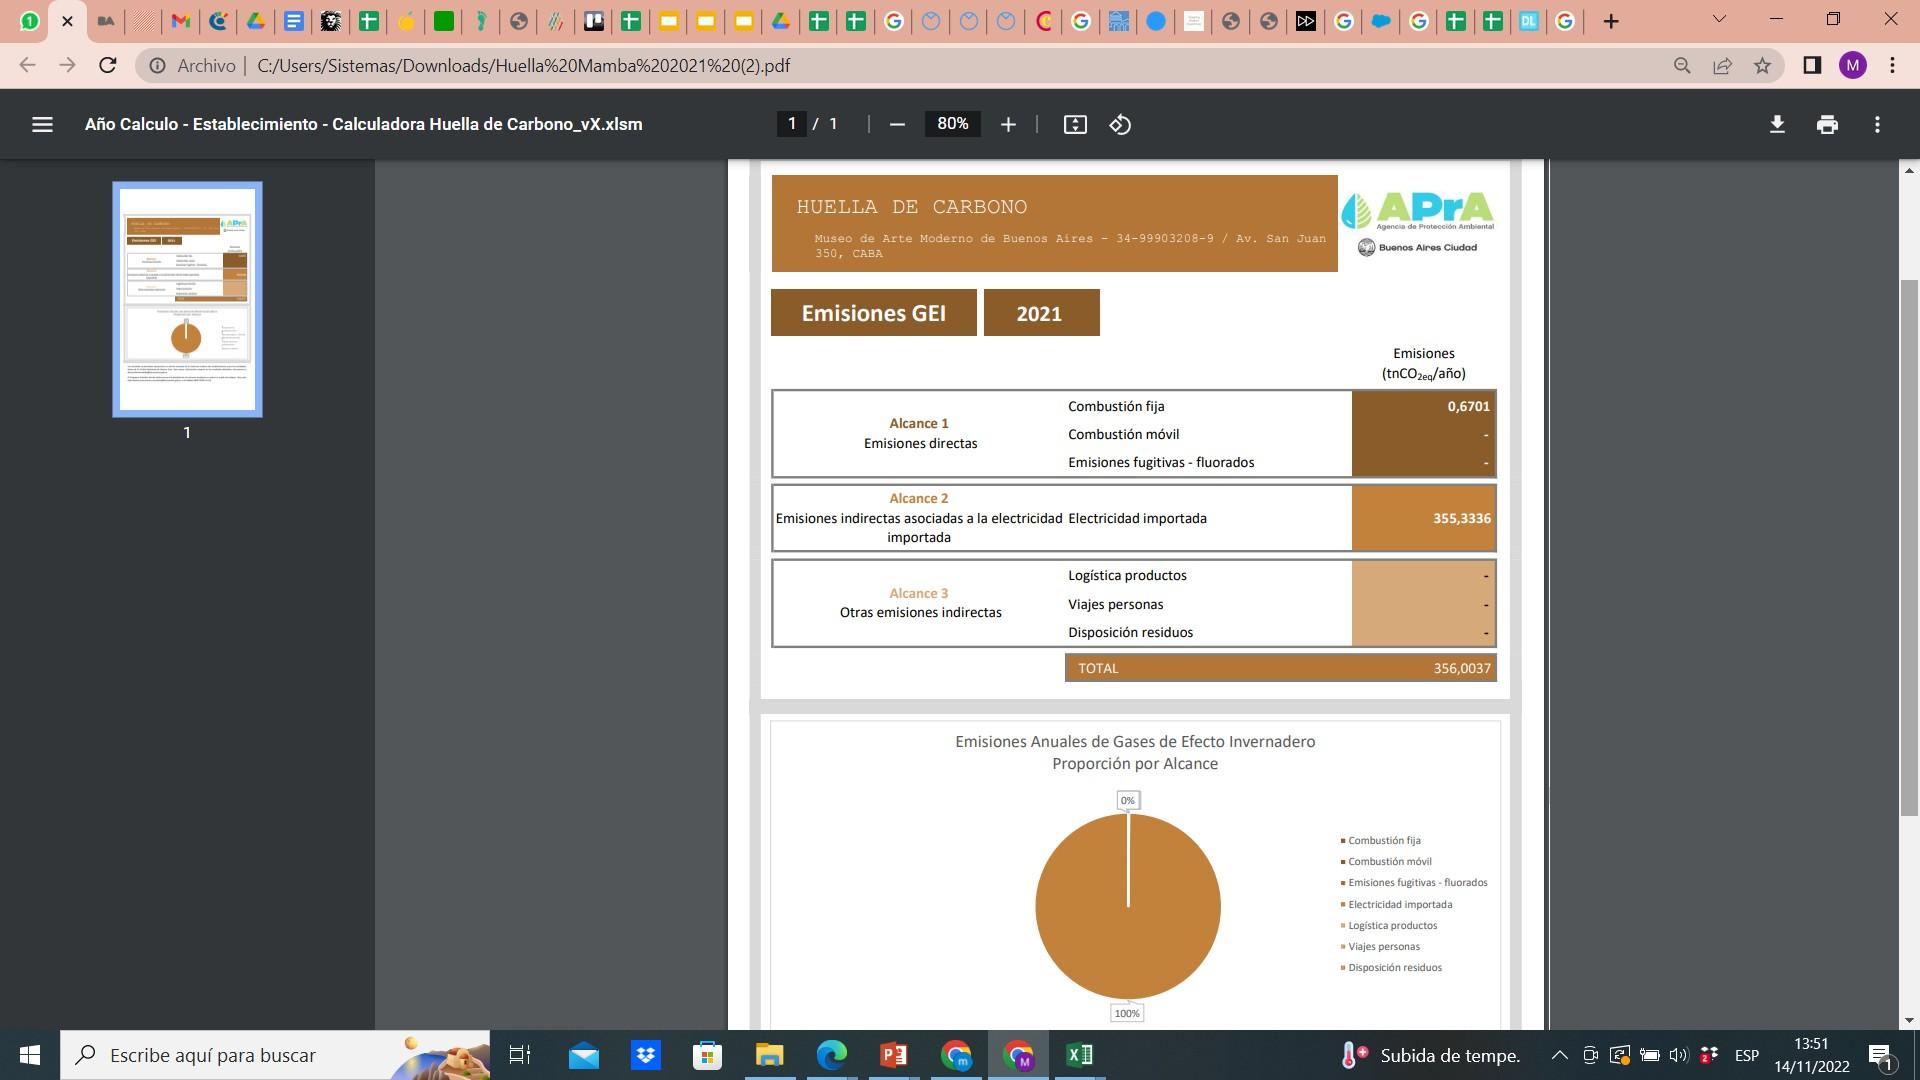
Task: Rotate the PDF counterclockwise
Action: (x=1120, y=125)
